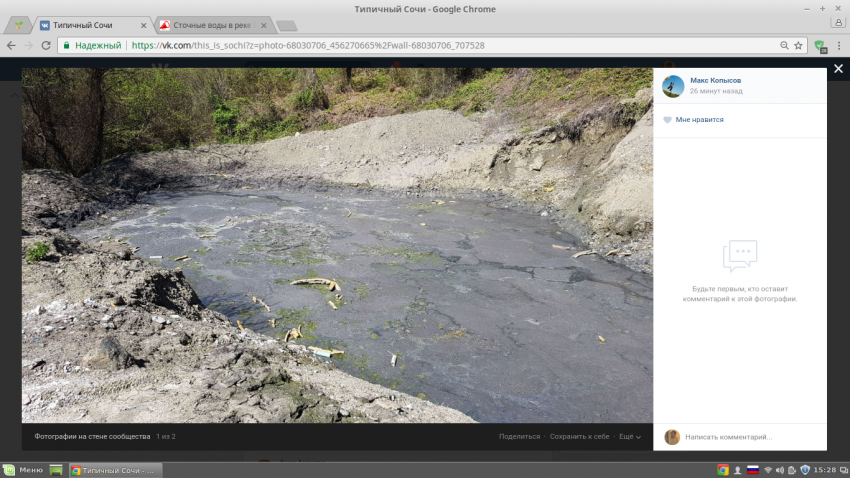Click "Сохранить к себе" to save photo

pos(579,437)
